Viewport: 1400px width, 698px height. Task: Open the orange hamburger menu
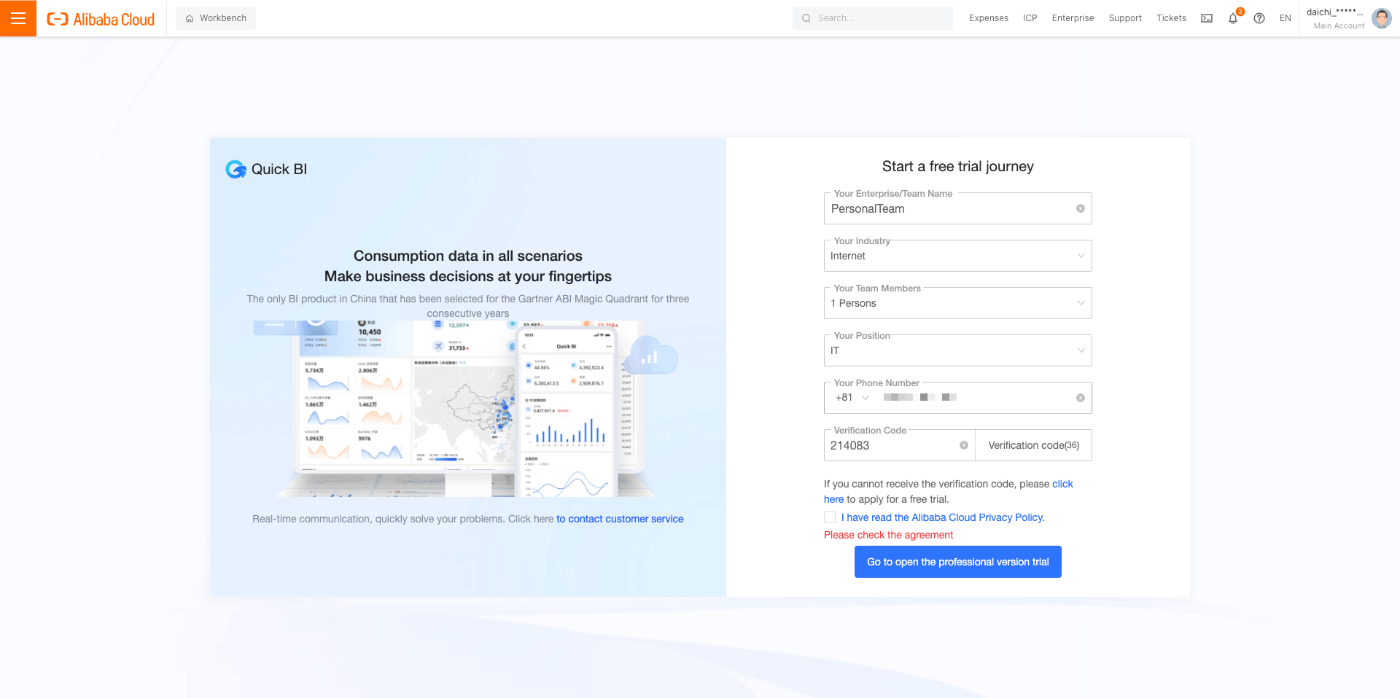pos(18,18)
